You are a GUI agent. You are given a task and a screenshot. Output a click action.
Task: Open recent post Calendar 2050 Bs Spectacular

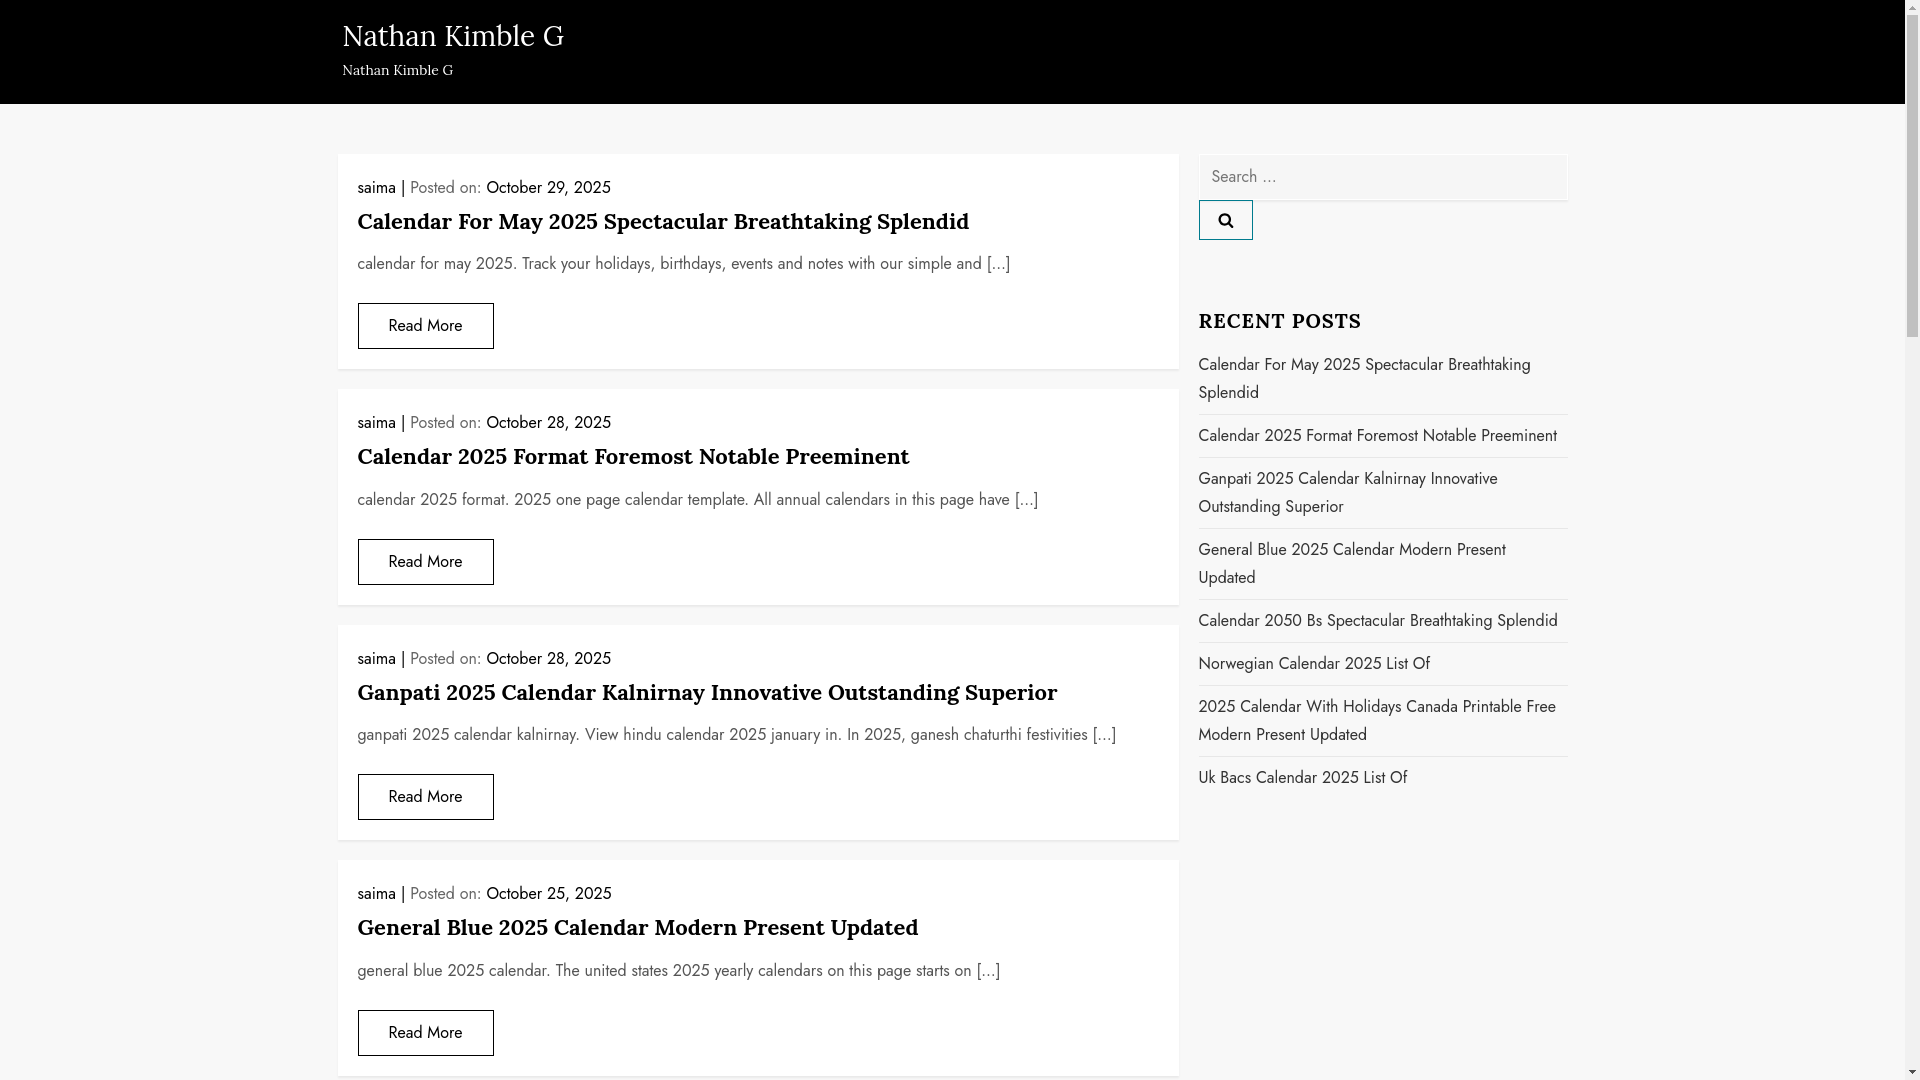tap(1377, 621)
